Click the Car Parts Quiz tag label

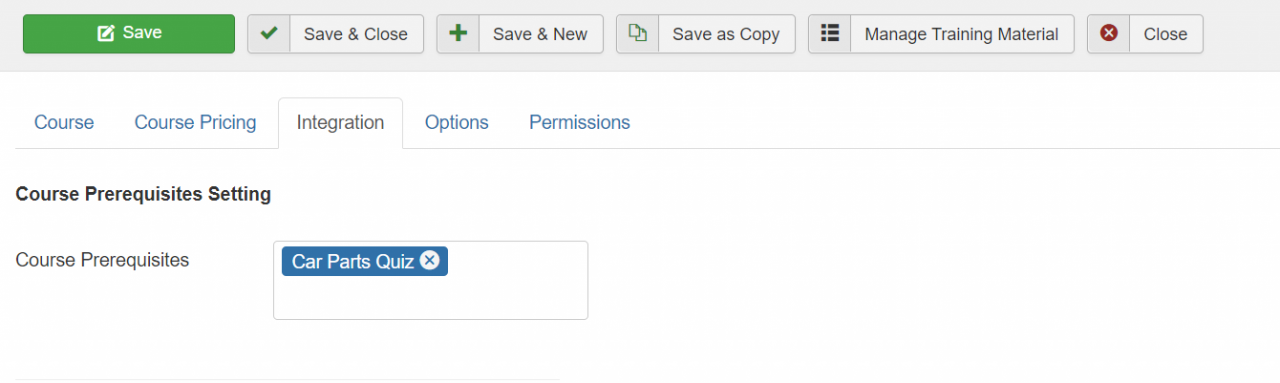tap(353, 262)
